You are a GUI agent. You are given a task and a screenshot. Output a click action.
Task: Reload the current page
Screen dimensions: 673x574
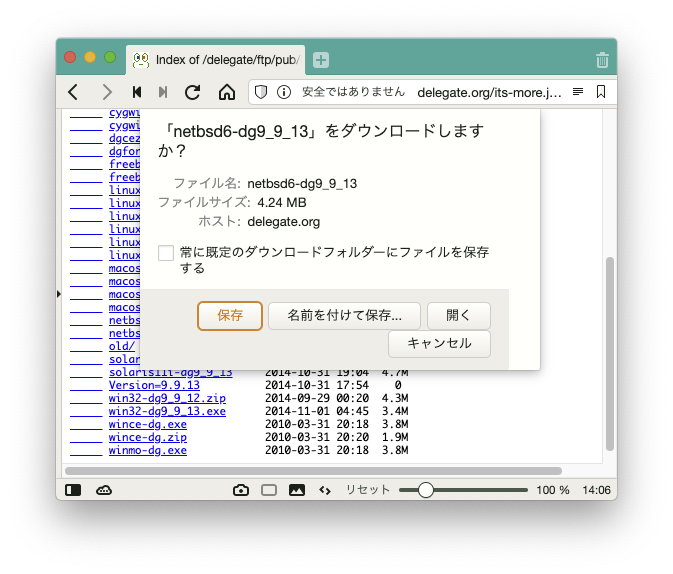193,92
